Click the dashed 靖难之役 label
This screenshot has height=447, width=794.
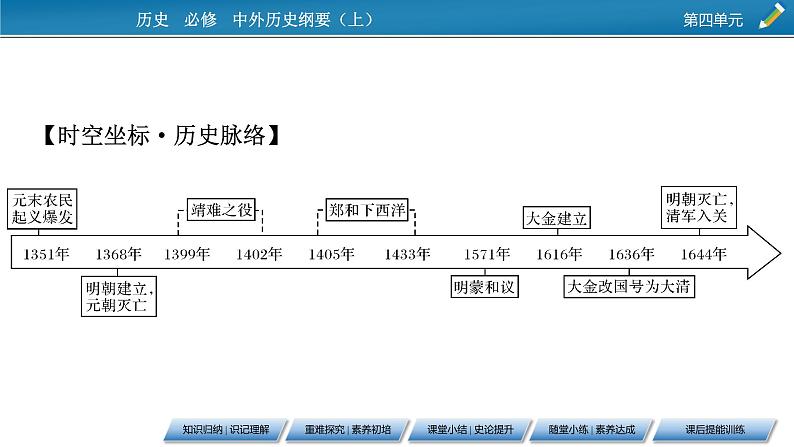(x=221, y=212)
